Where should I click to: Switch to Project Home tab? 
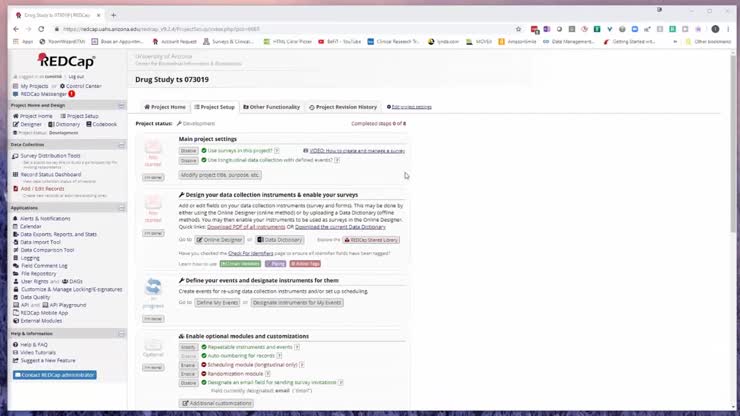165,107
